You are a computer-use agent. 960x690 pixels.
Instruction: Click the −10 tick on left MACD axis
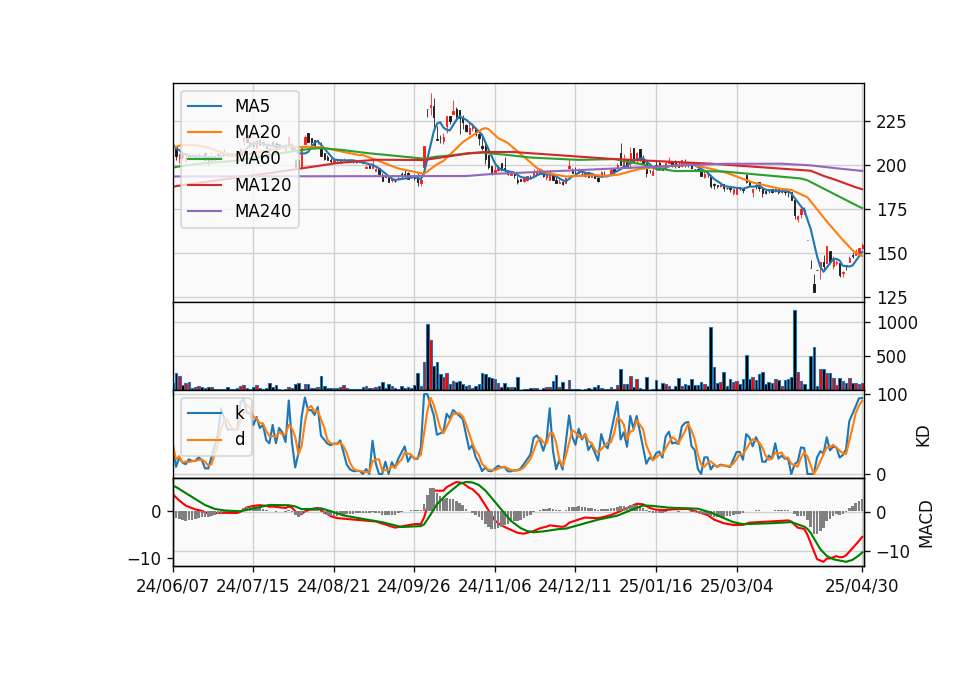(x=144, y=559)
